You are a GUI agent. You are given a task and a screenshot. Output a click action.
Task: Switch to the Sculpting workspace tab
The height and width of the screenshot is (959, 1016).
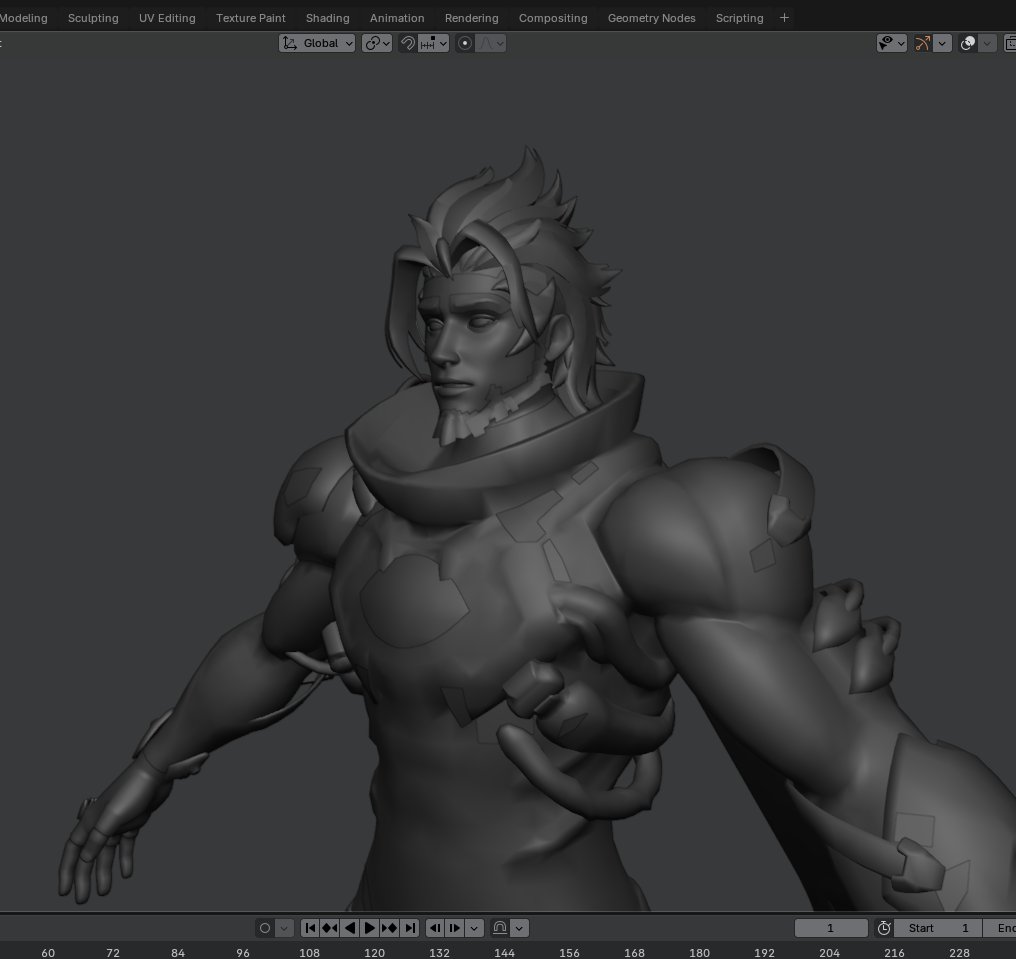coord(93,18)
